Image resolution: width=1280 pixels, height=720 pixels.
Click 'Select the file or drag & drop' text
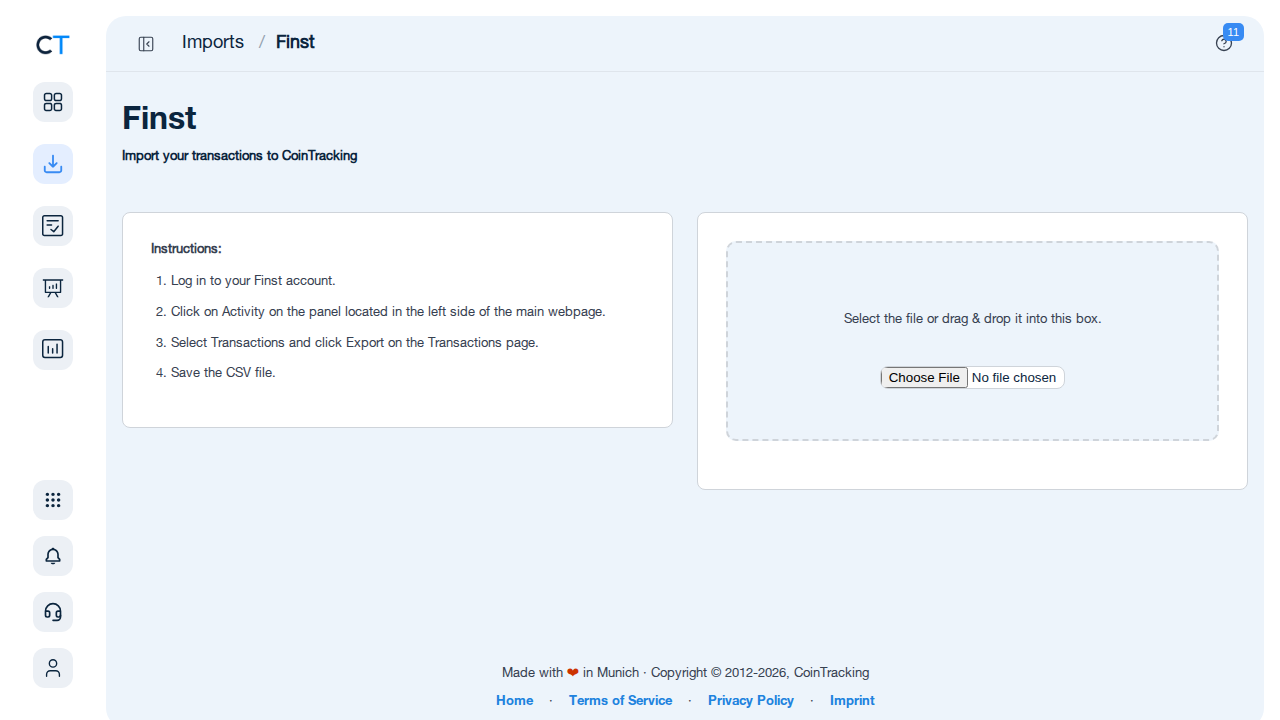coord(972,319)
